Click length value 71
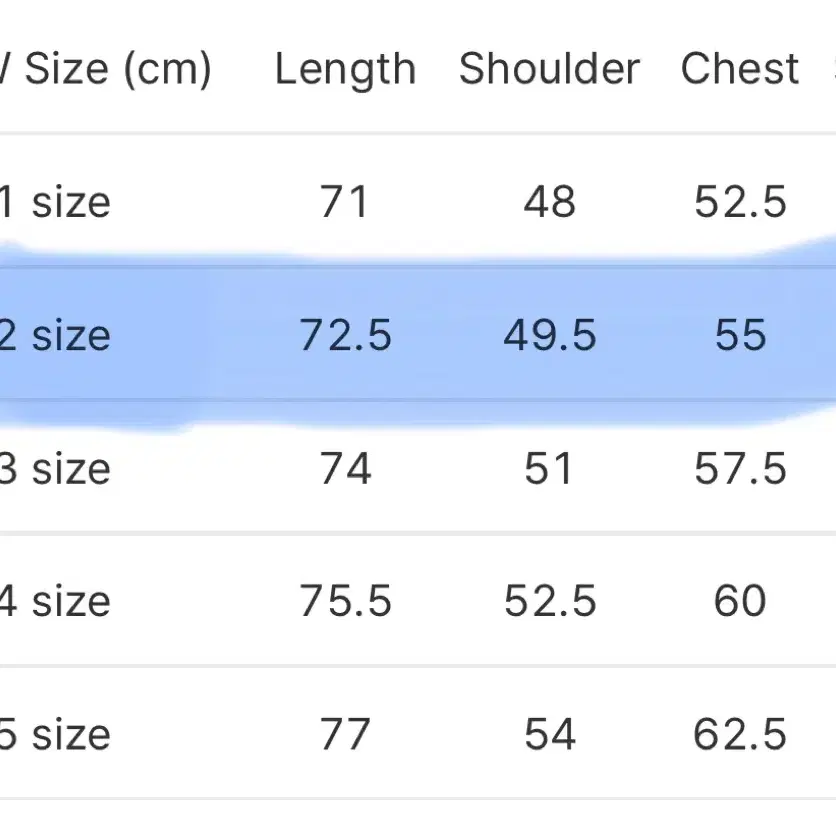The width and height of the screenshot is (836, 836). pyautogui.click(x=344, y=202)
